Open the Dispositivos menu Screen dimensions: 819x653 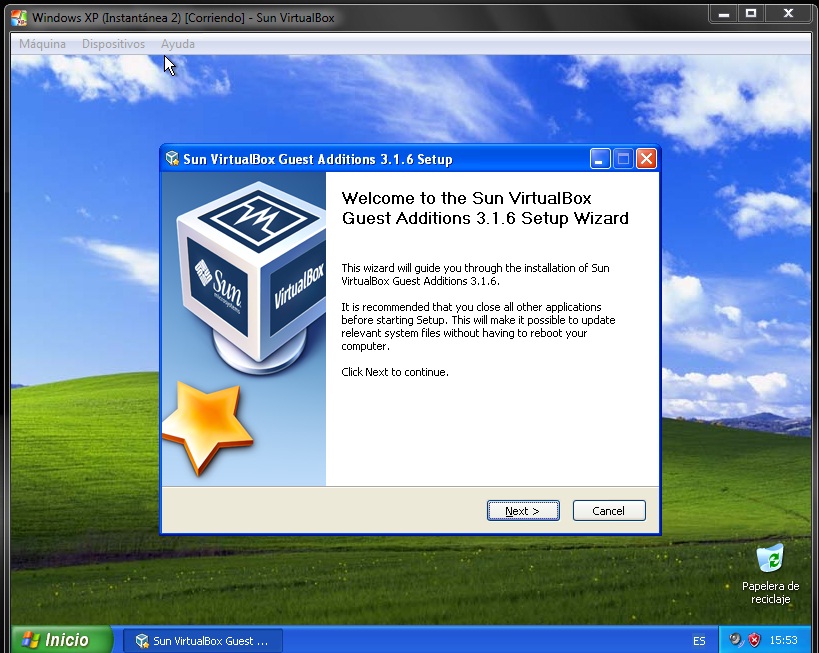pos(113,44)
